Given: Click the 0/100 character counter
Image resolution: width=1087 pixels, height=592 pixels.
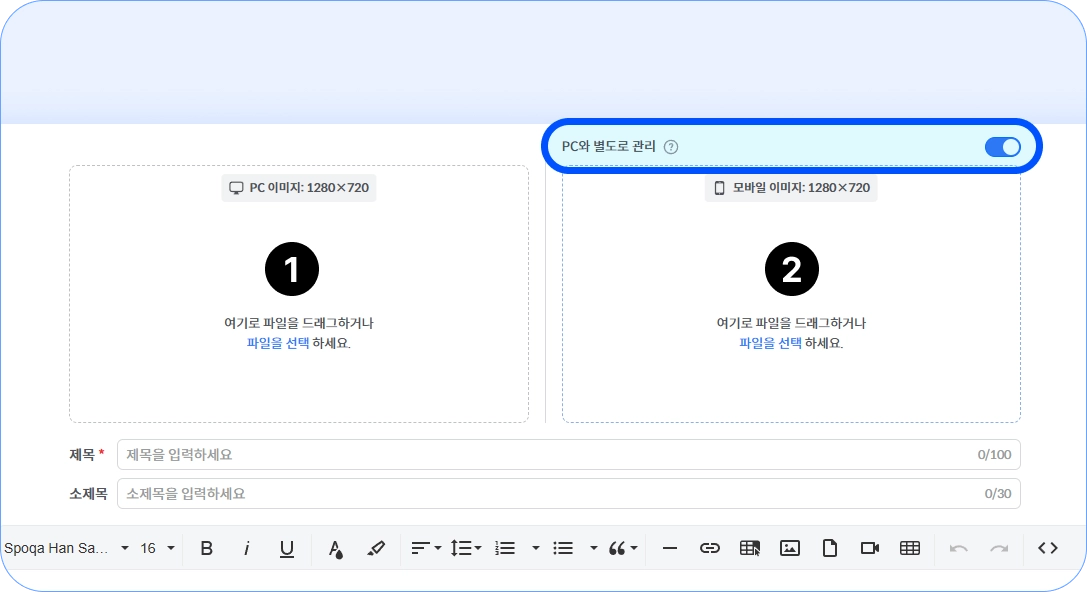Looking at the screenshot, I should click(x=994, y=455).
